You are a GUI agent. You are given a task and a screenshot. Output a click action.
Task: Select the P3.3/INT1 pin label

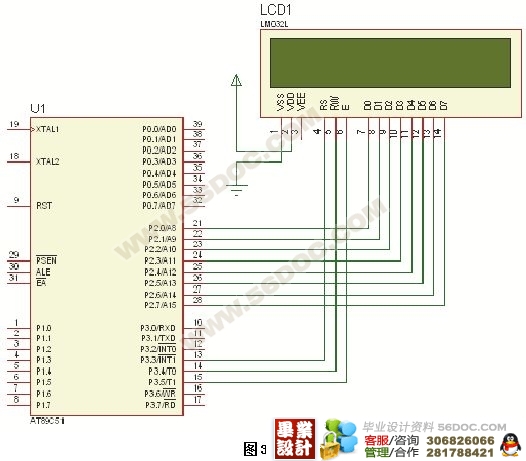[158, 360]
